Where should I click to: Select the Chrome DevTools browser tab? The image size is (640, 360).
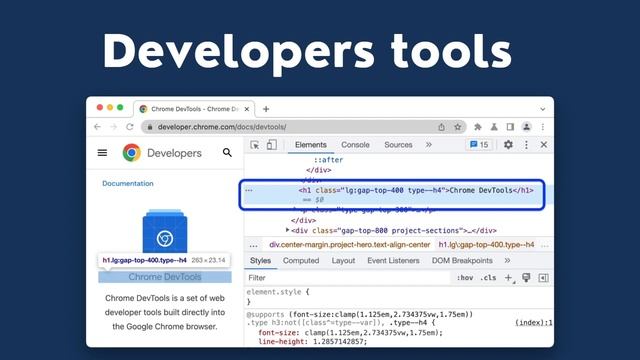point(194,109)
